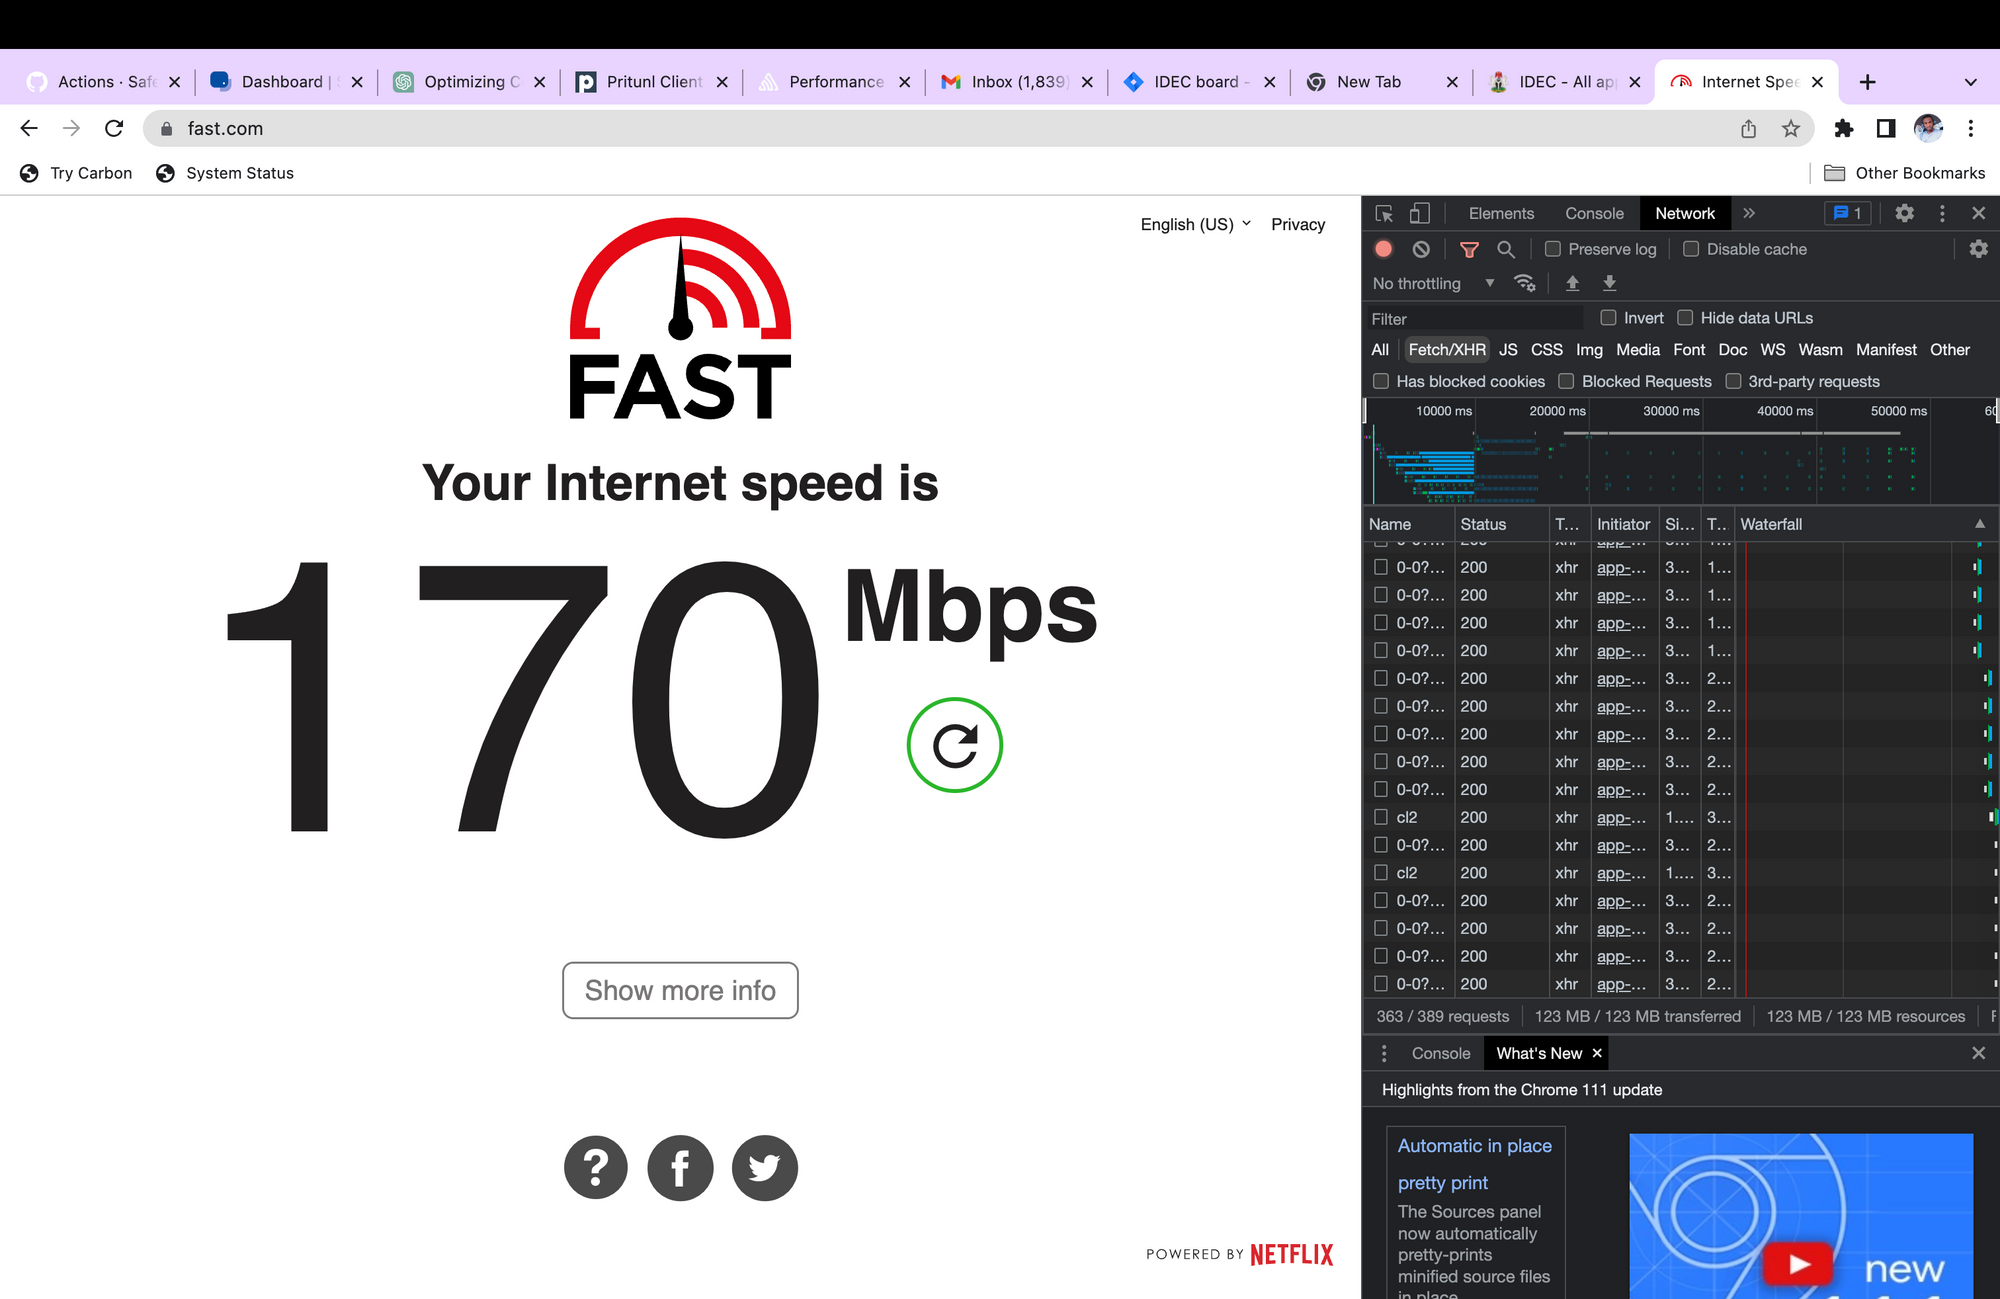Import HAR file upload arrow icon
The image size is (2000, 1299).
[1572, 283]
